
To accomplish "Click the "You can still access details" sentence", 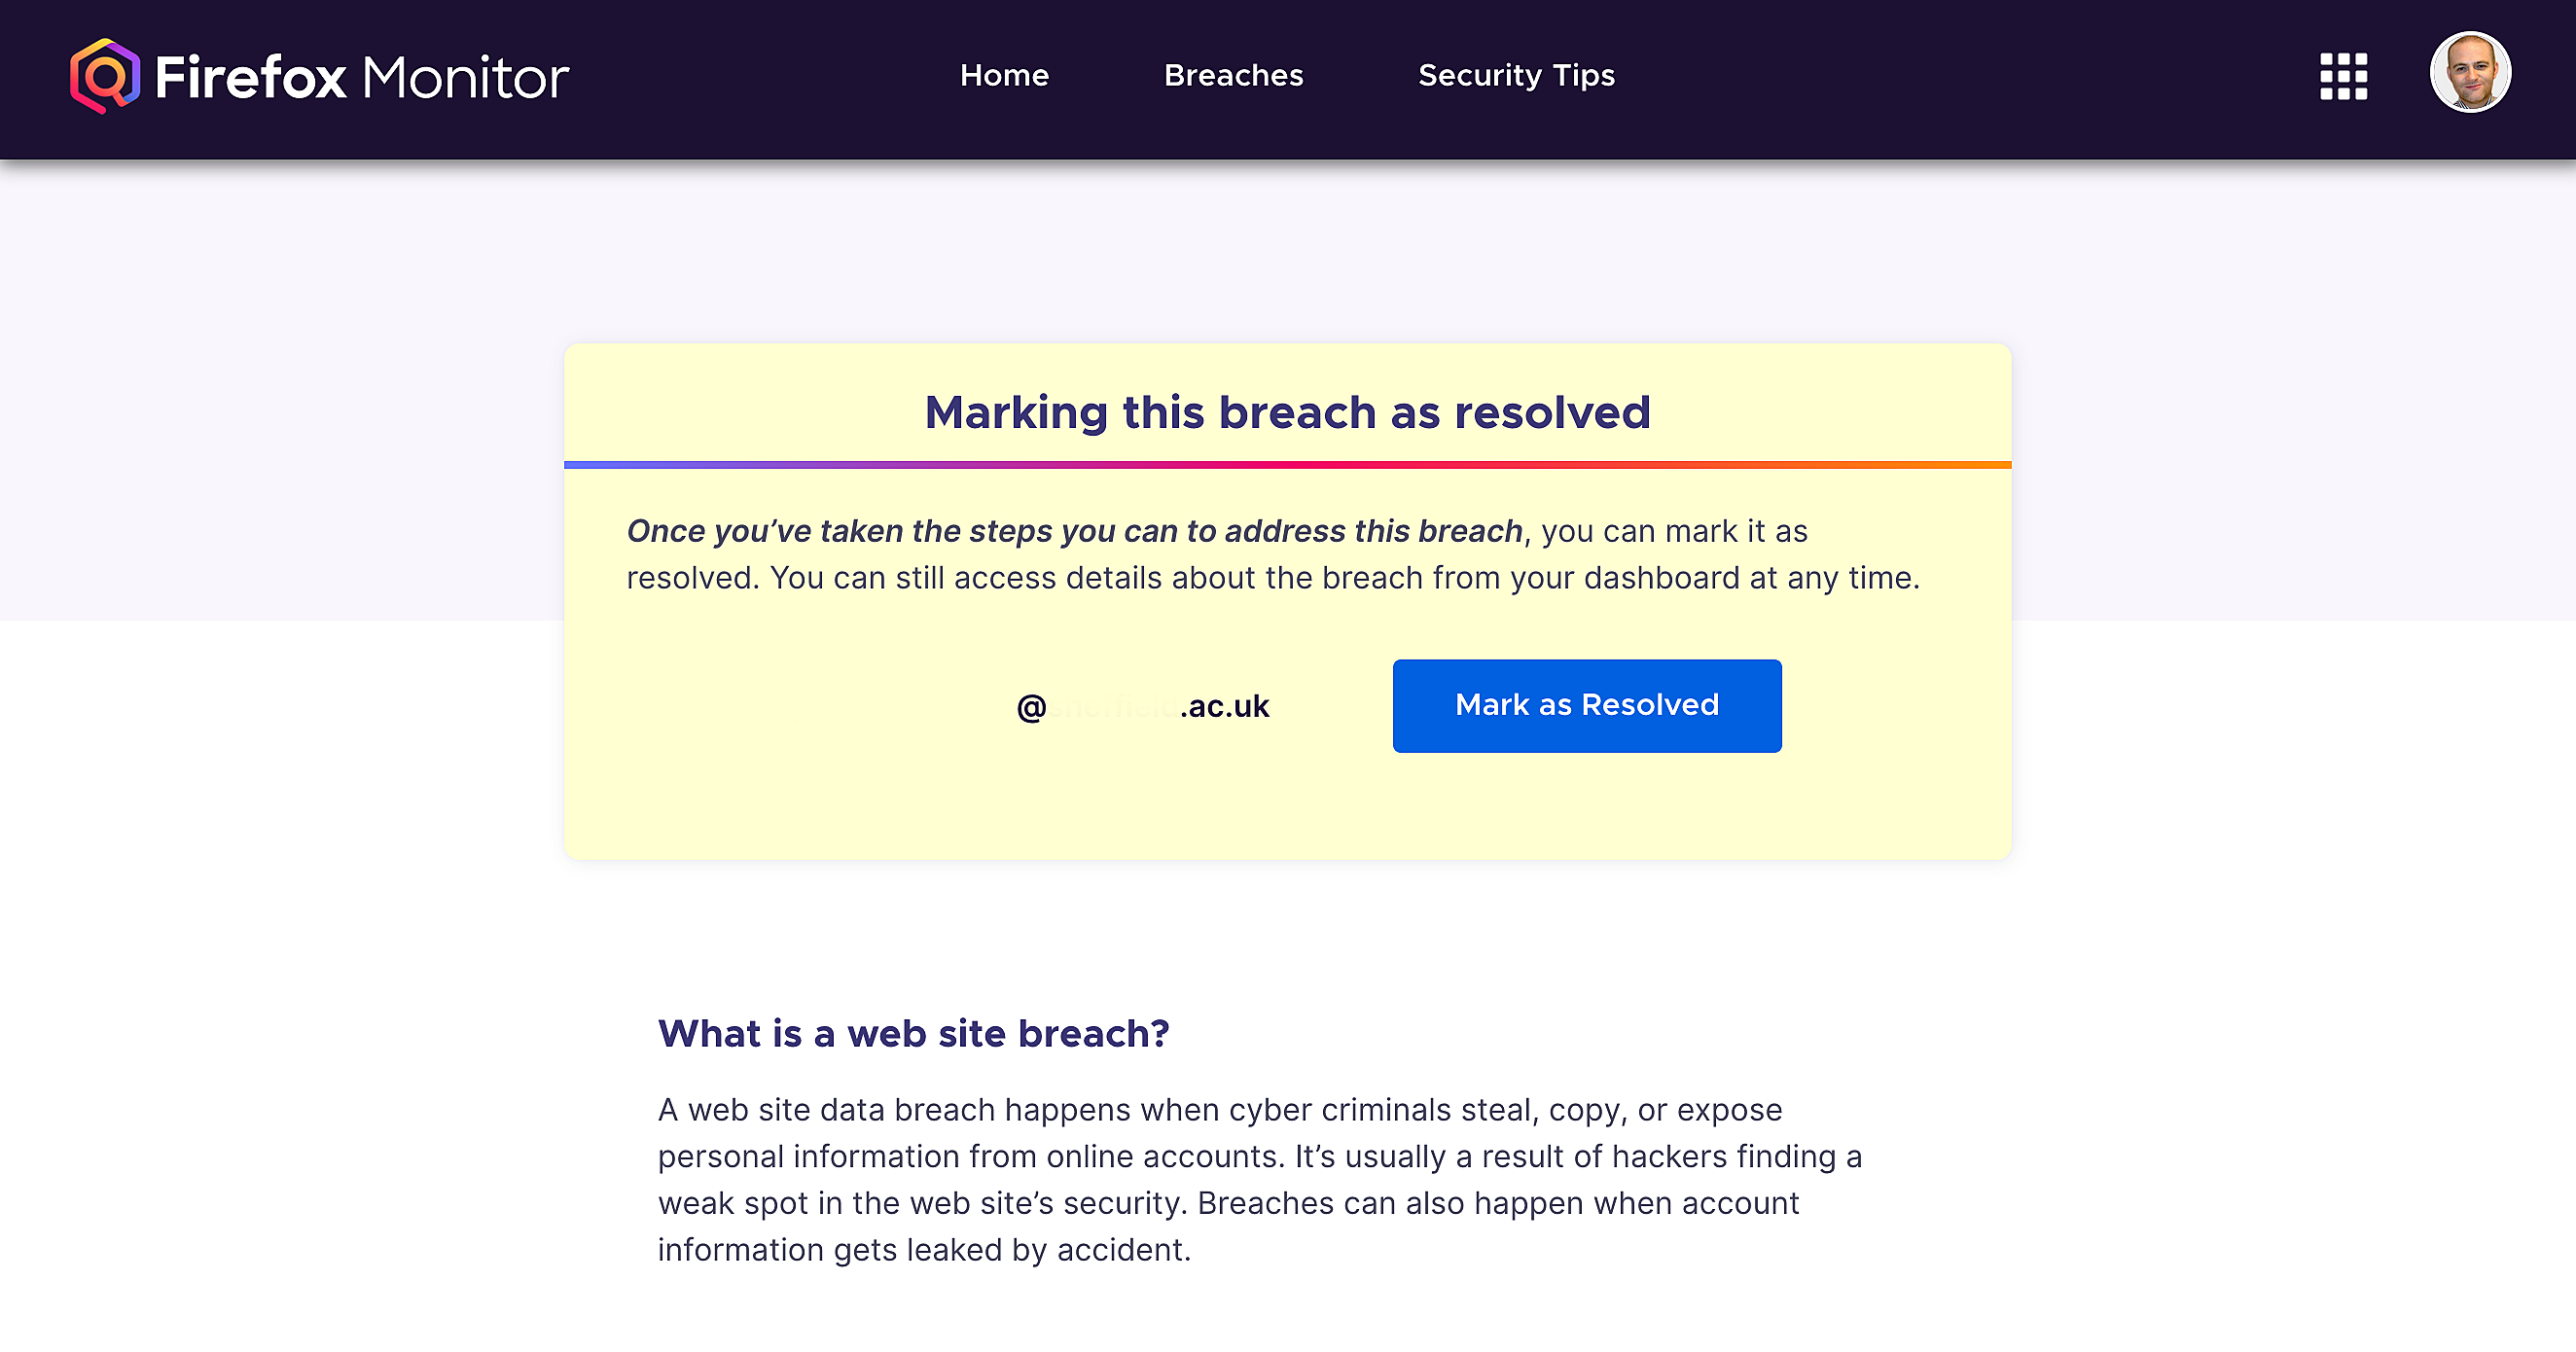I will (1343, 578).
